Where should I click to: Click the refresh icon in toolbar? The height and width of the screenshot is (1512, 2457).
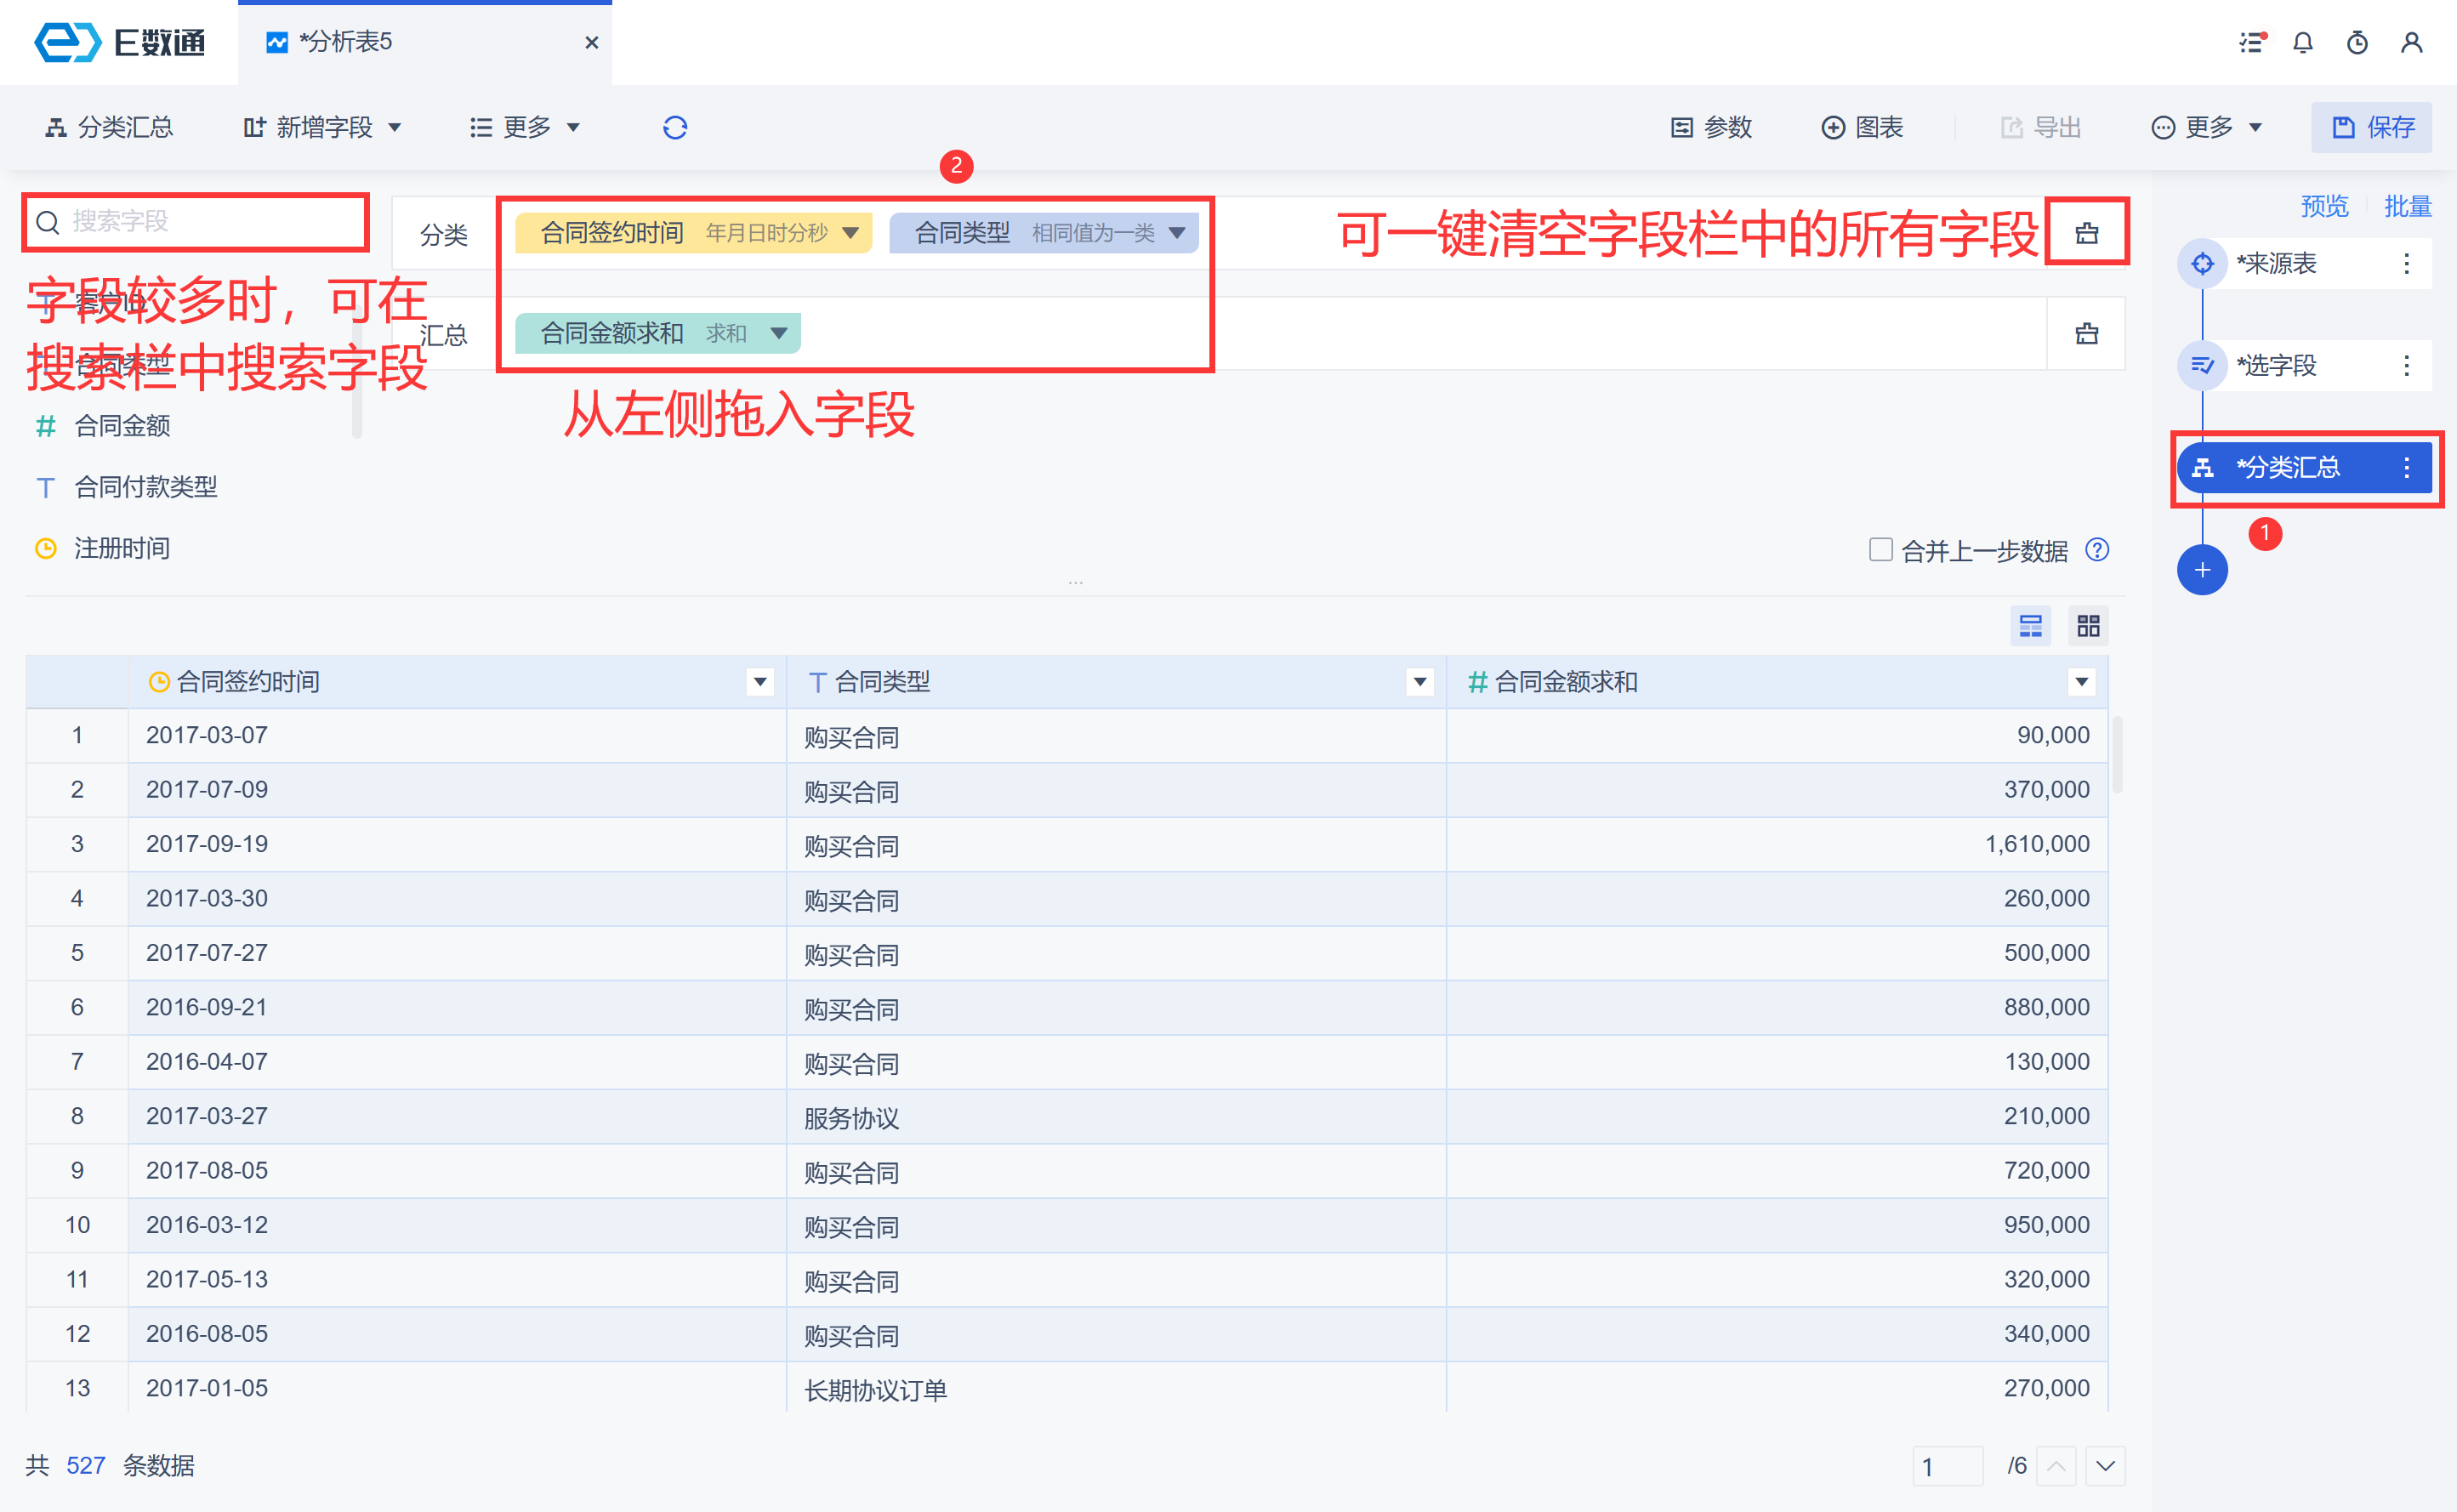[x=675, y=127]
